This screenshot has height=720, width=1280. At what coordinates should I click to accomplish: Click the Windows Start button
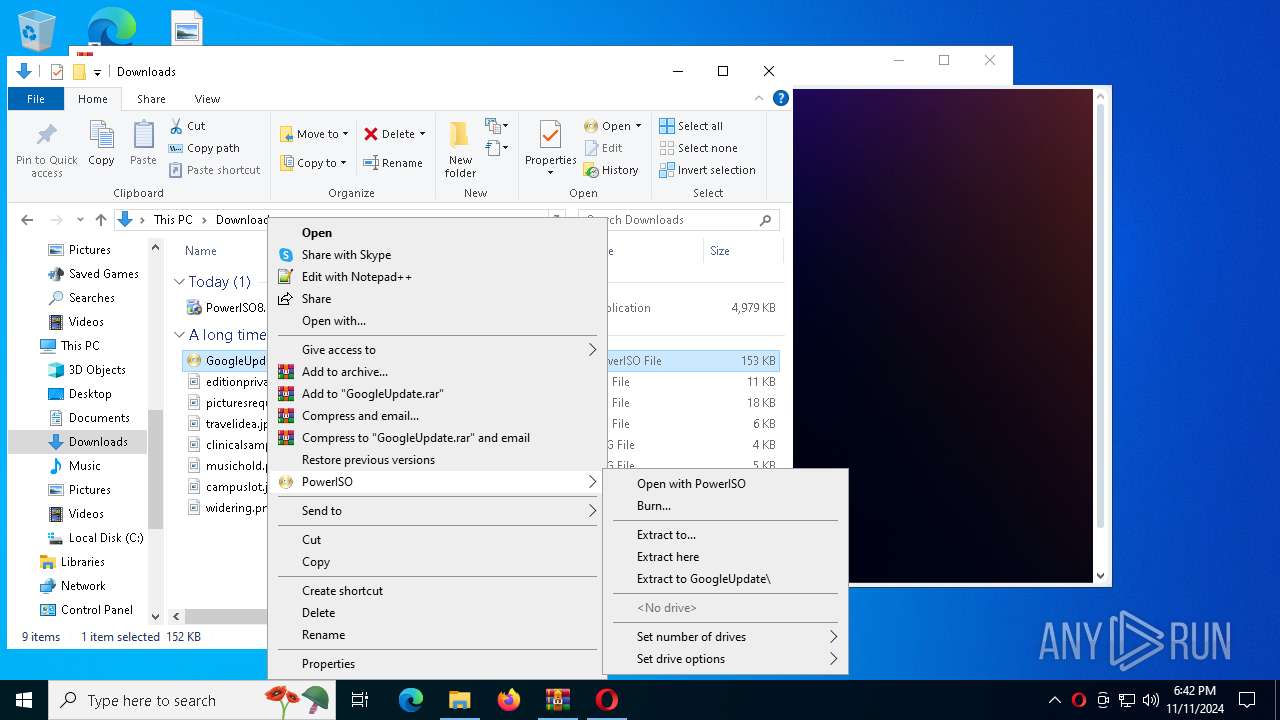(24, 700)
